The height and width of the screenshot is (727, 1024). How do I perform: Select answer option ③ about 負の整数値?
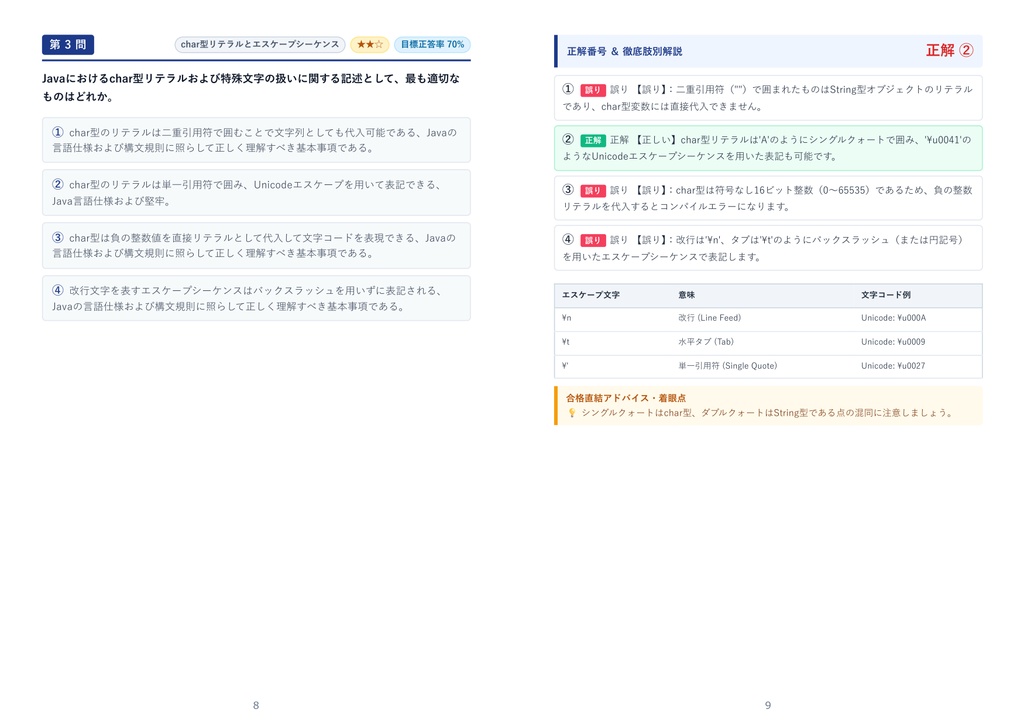(256, 246)
